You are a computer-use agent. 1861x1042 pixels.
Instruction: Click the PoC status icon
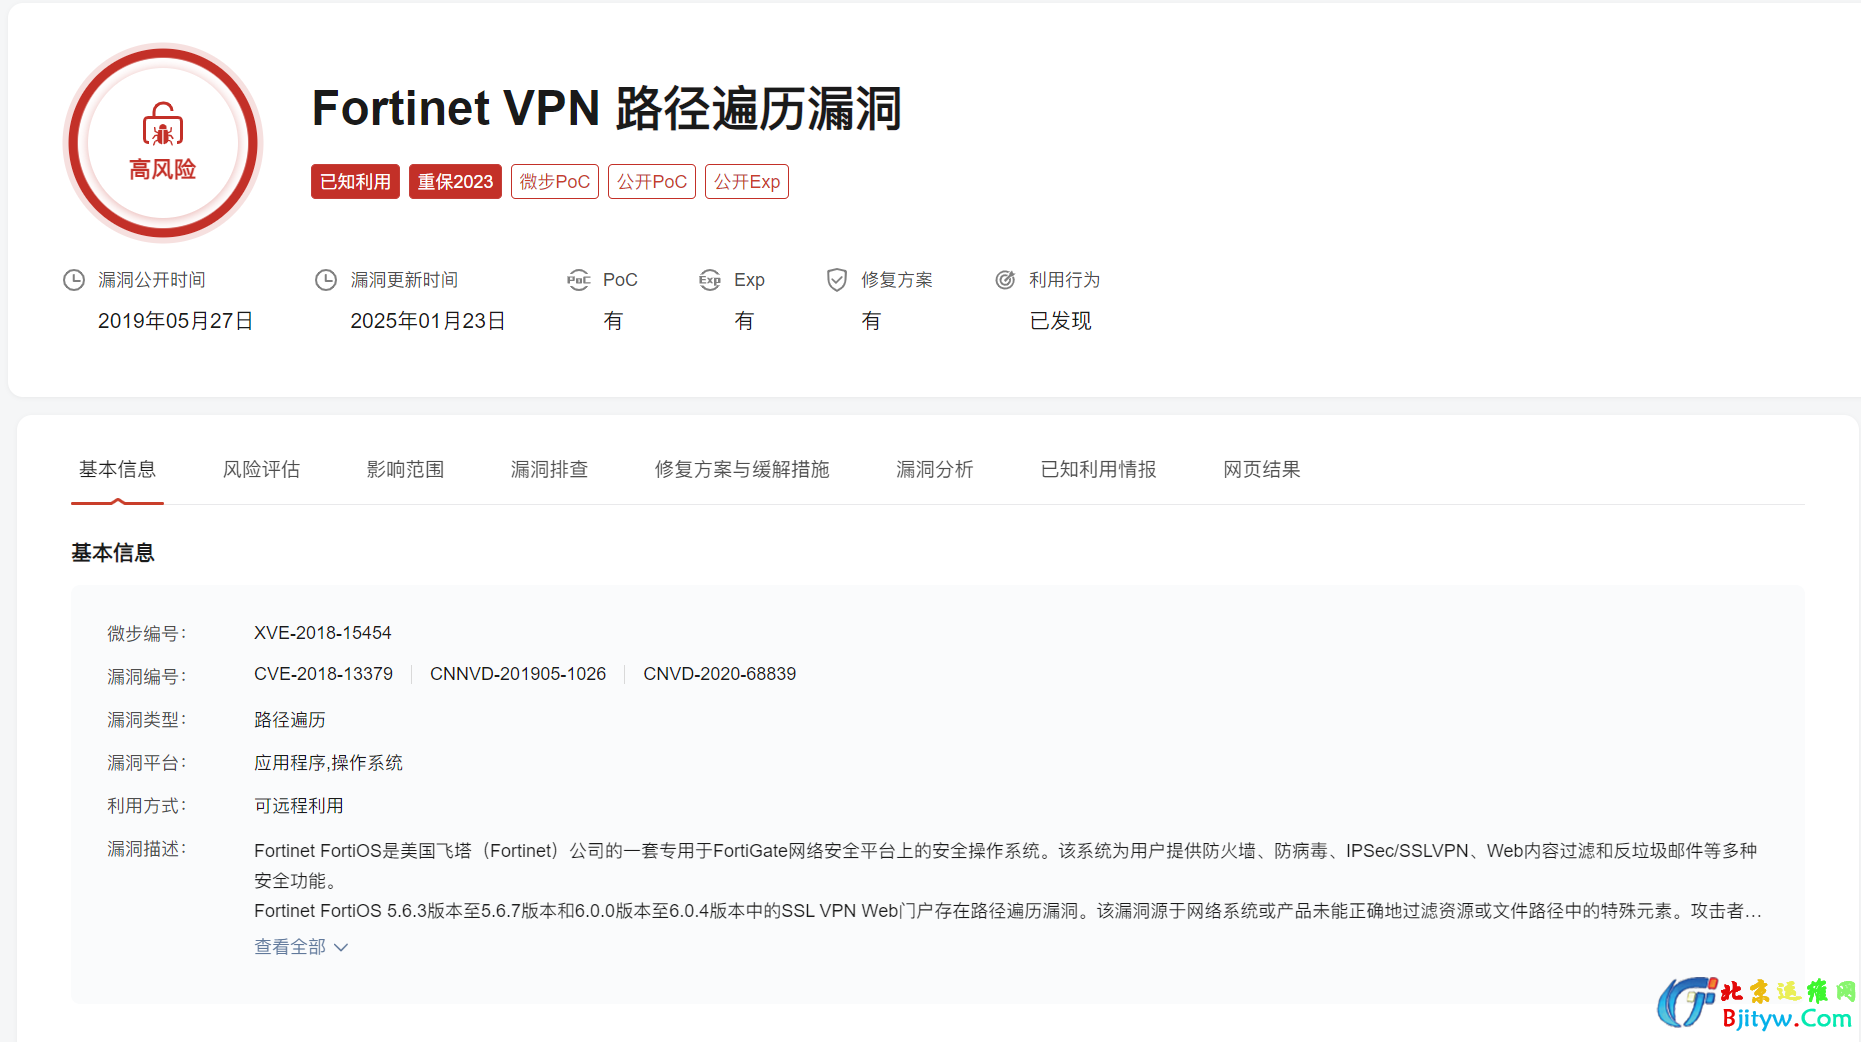(x=578, y=280)
